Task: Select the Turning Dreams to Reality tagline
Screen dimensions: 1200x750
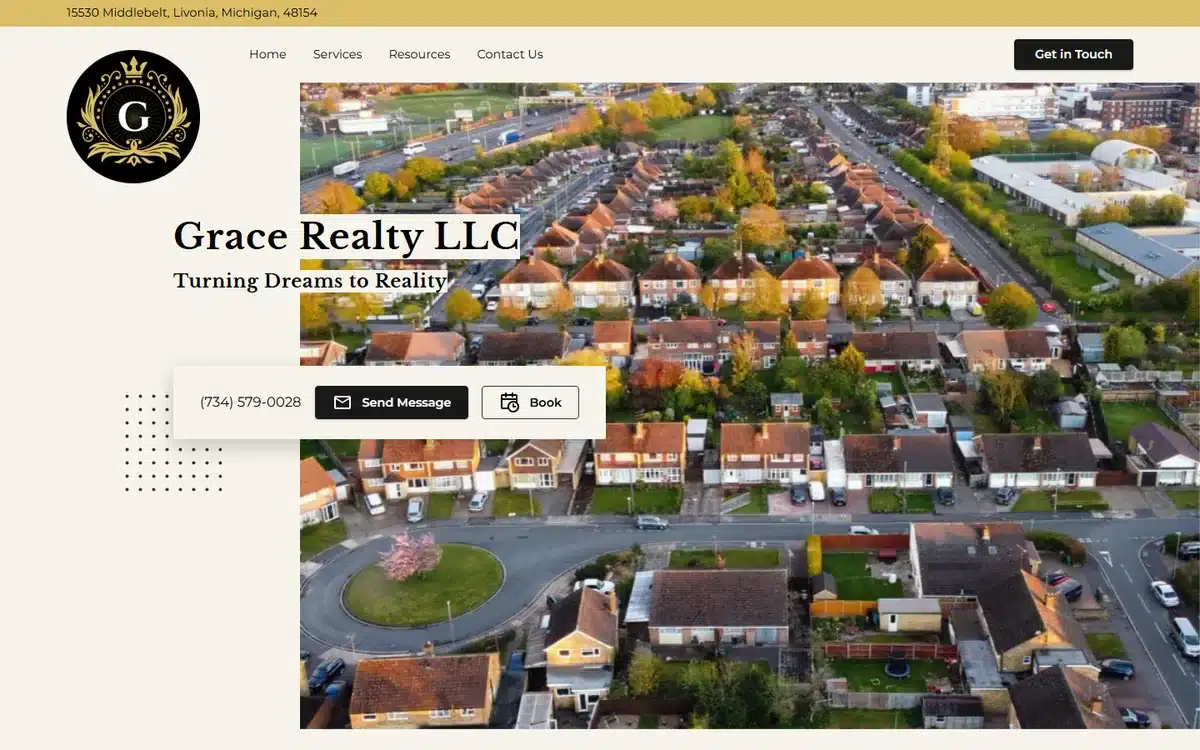Action: 310,281
